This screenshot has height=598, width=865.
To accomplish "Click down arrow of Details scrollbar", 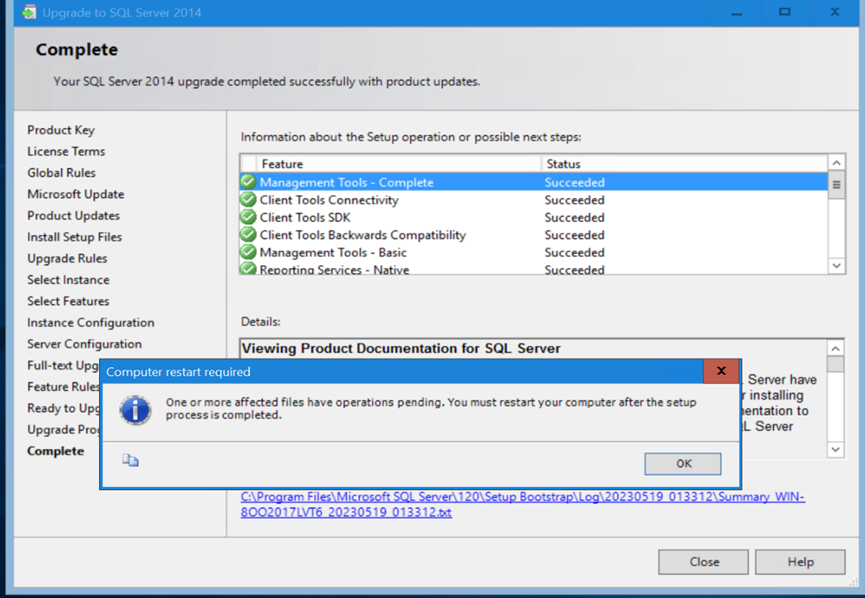I will point(836,449).
